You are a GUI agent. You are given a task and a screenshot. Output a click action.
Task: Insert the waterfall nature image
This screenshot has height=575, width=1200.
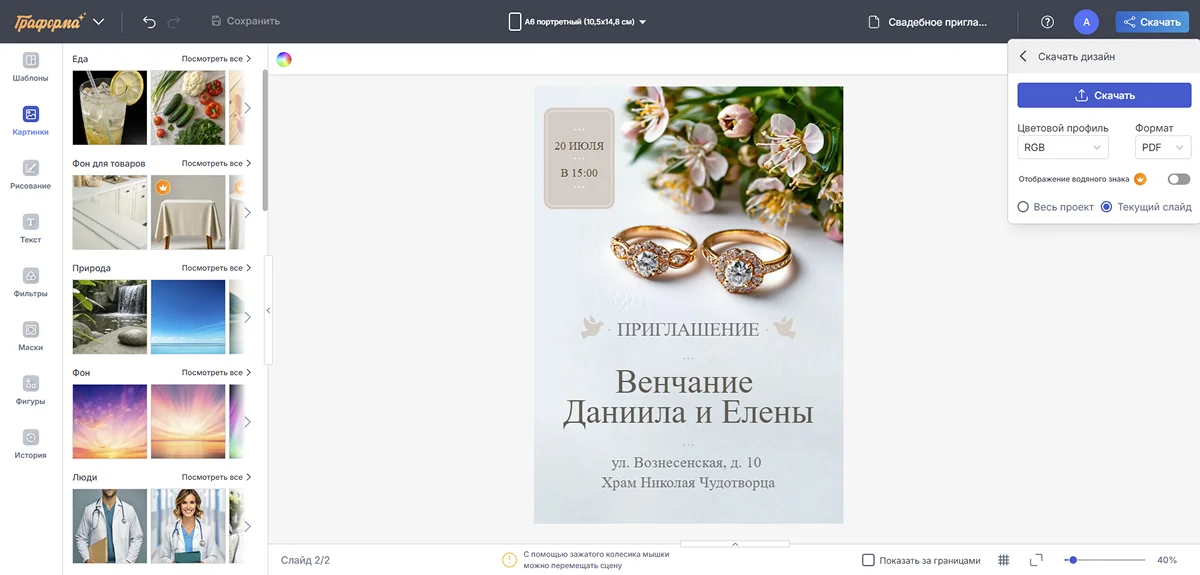pos(110,317)
